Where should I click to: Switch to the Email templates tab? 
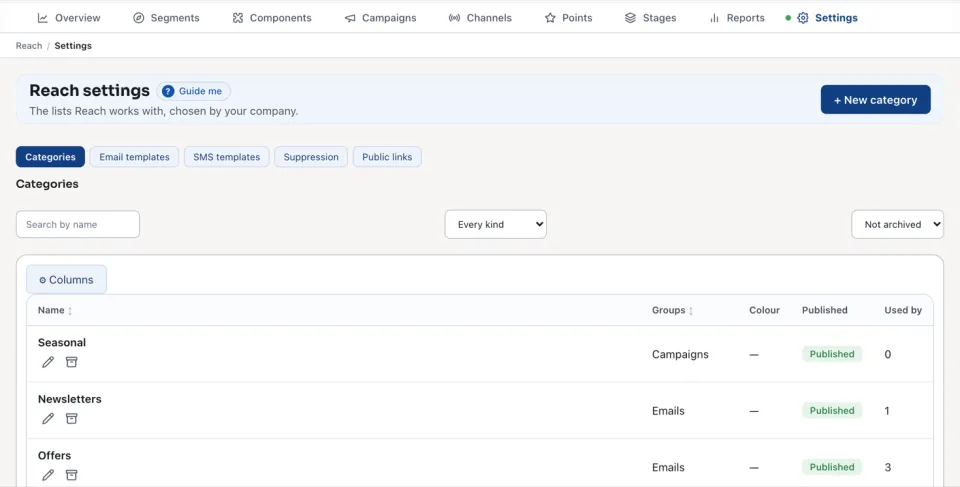(134, 157)
